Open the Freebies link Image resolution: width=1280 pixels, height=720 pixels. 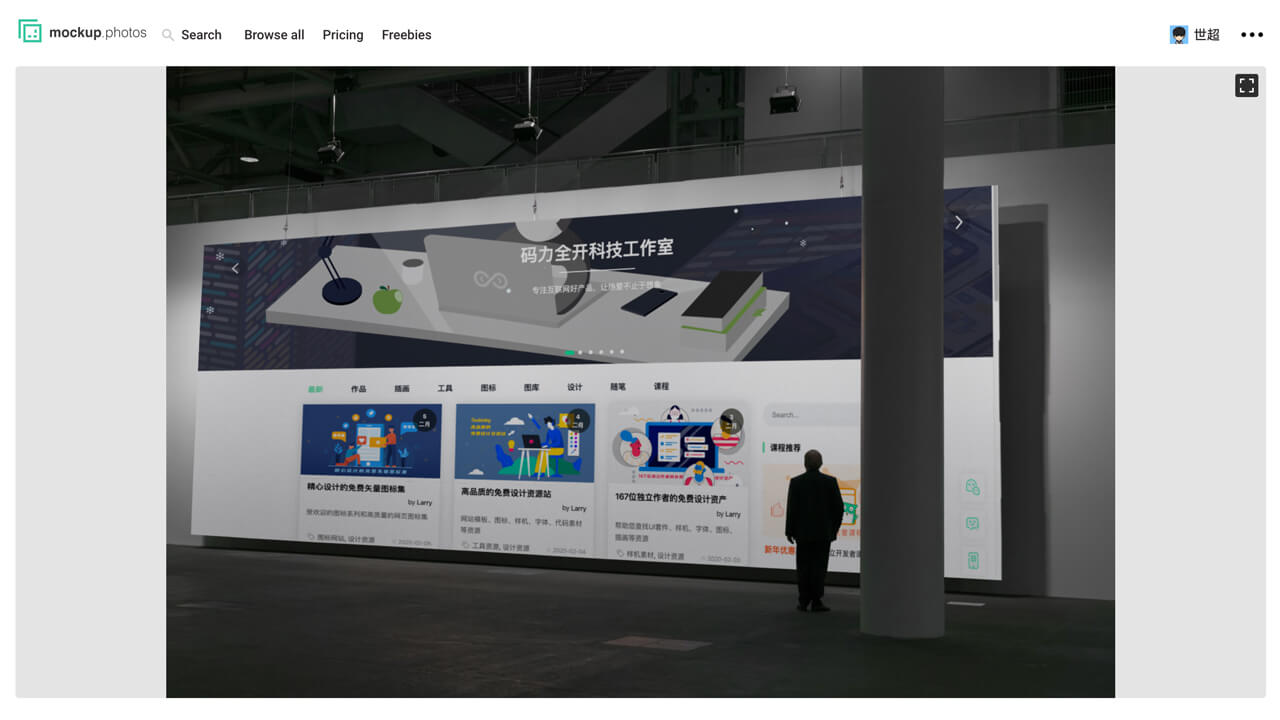point(406,35)
